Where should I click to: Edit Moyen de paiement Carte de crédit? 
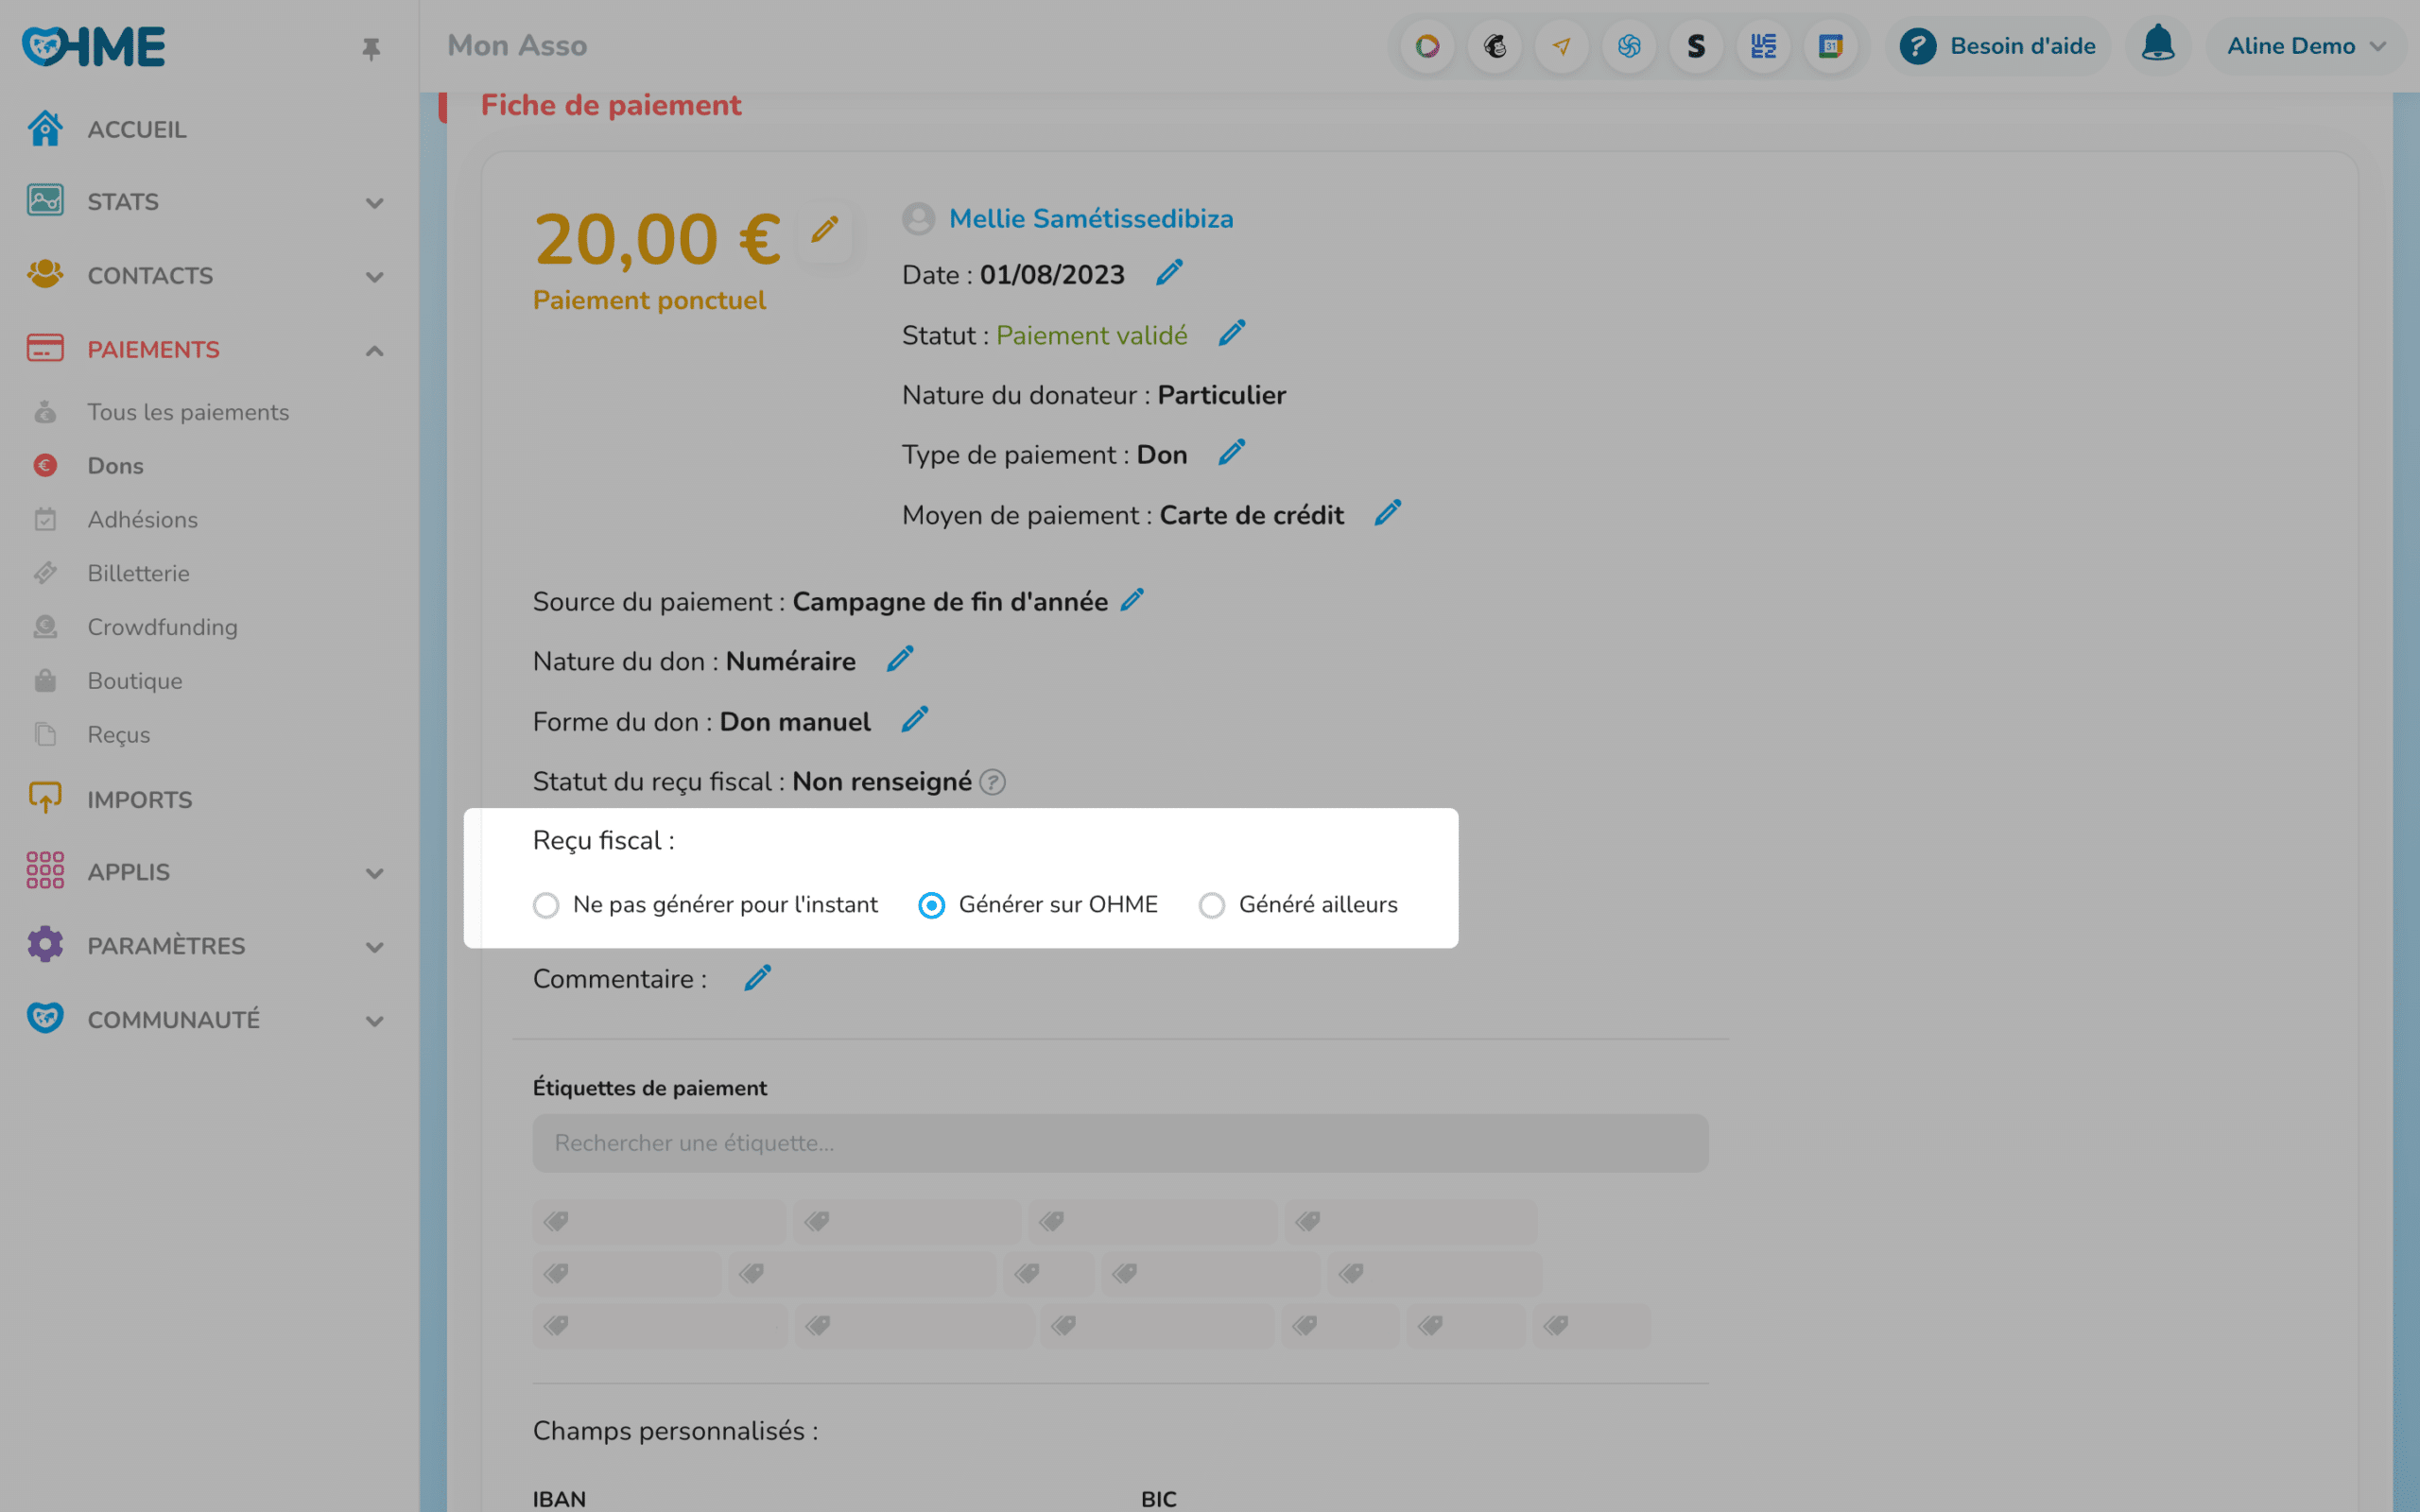coord(1386,514)
